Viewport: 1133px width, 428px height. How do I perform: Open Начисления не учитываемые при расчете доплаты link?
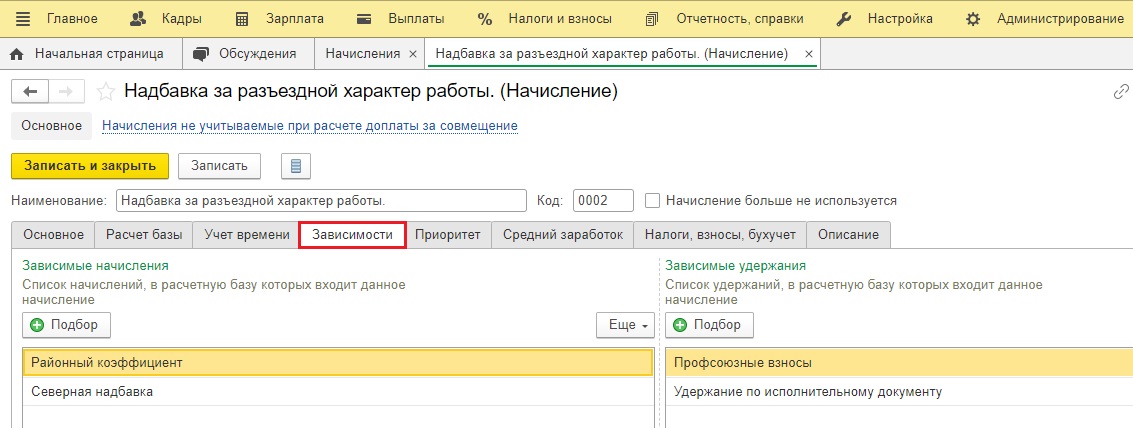[x=310, y=126]
